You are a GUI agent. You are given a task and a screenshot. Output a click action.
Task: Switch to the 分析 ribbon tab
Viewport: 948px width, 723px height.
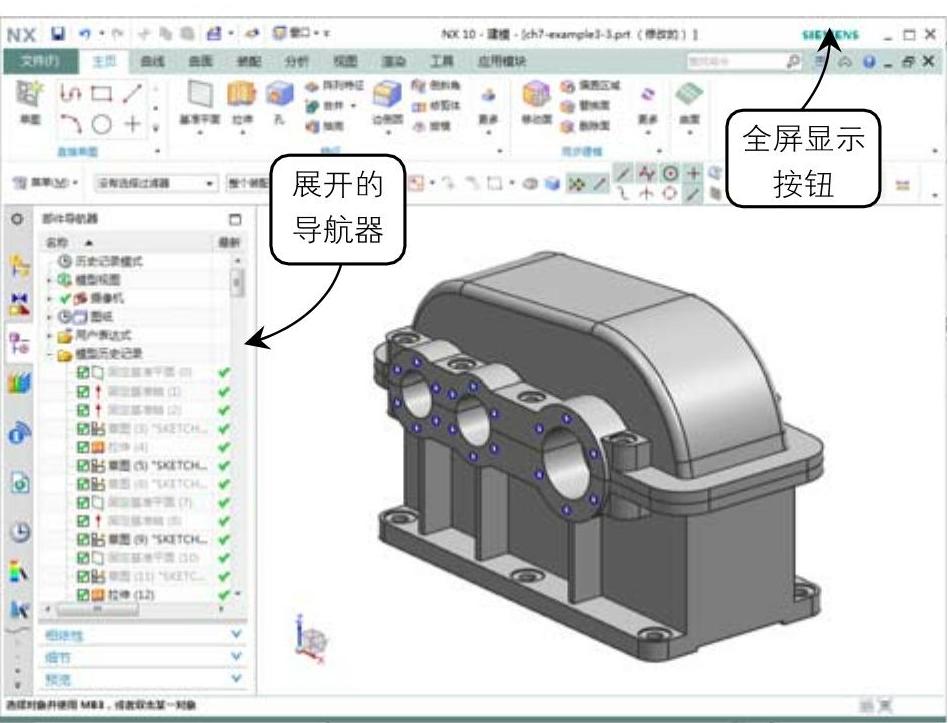coord(296,61)
